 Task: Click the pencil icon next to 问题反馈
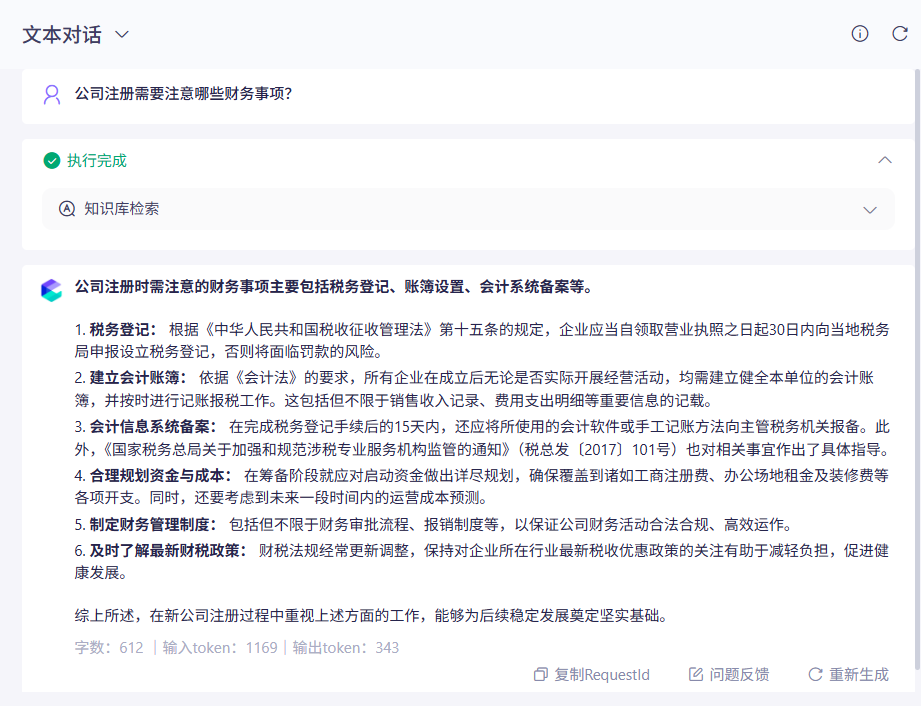695,675
